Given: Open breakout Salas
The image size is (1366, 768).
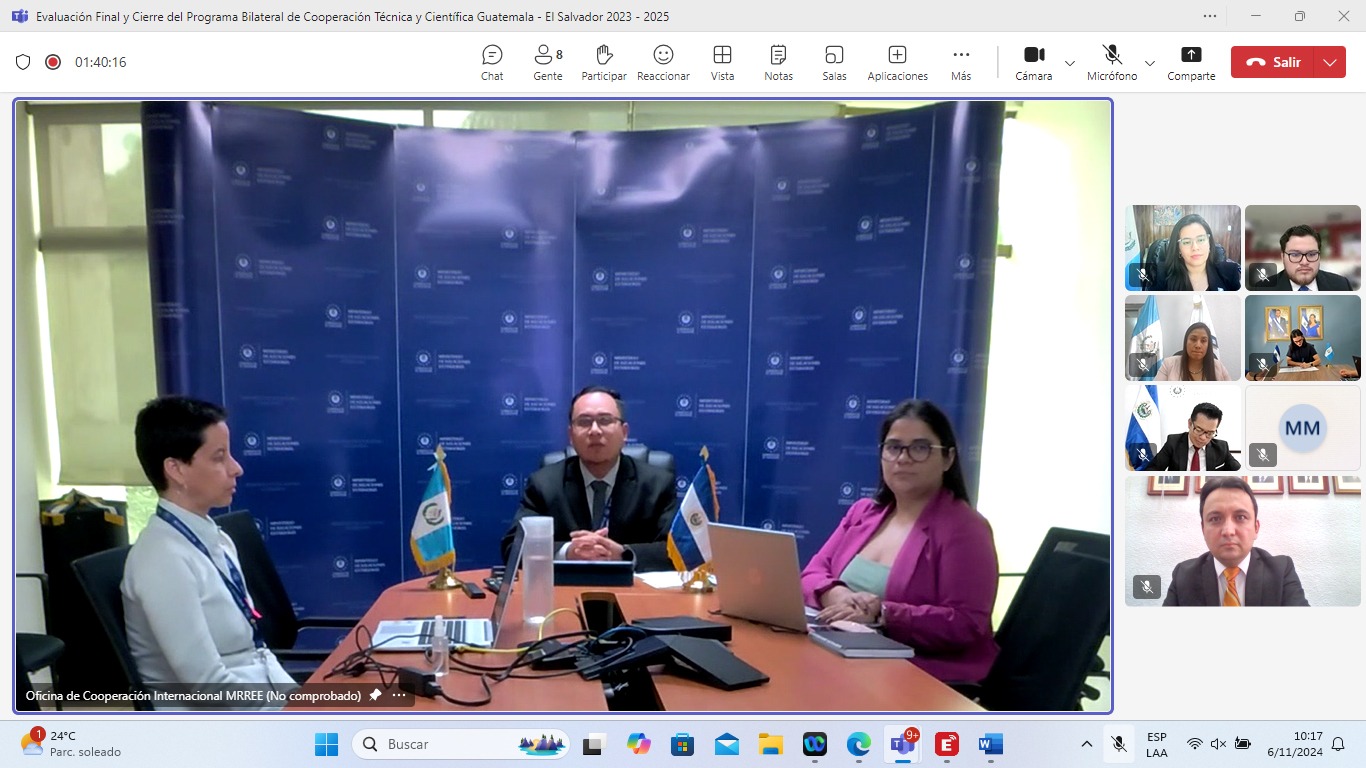Looking at the screenshot, I should pos(834,62).
